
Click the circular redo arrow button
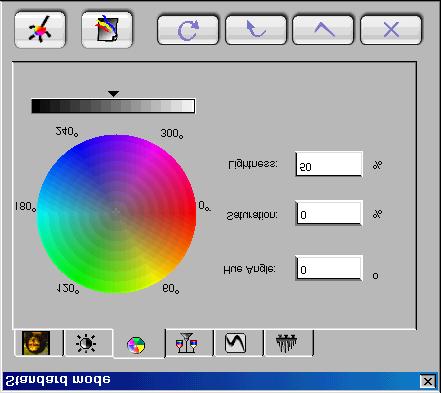tap(188, 30)
